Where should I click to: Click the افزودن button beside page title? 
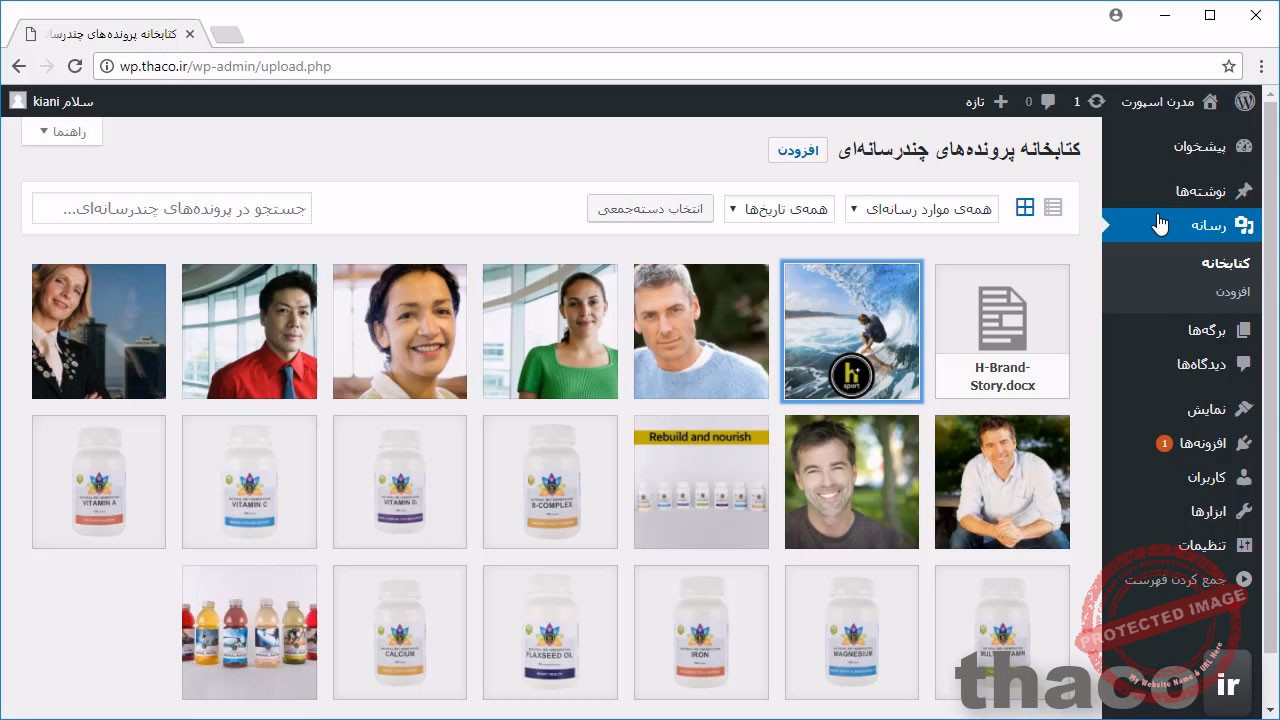(x=798, y=150)
